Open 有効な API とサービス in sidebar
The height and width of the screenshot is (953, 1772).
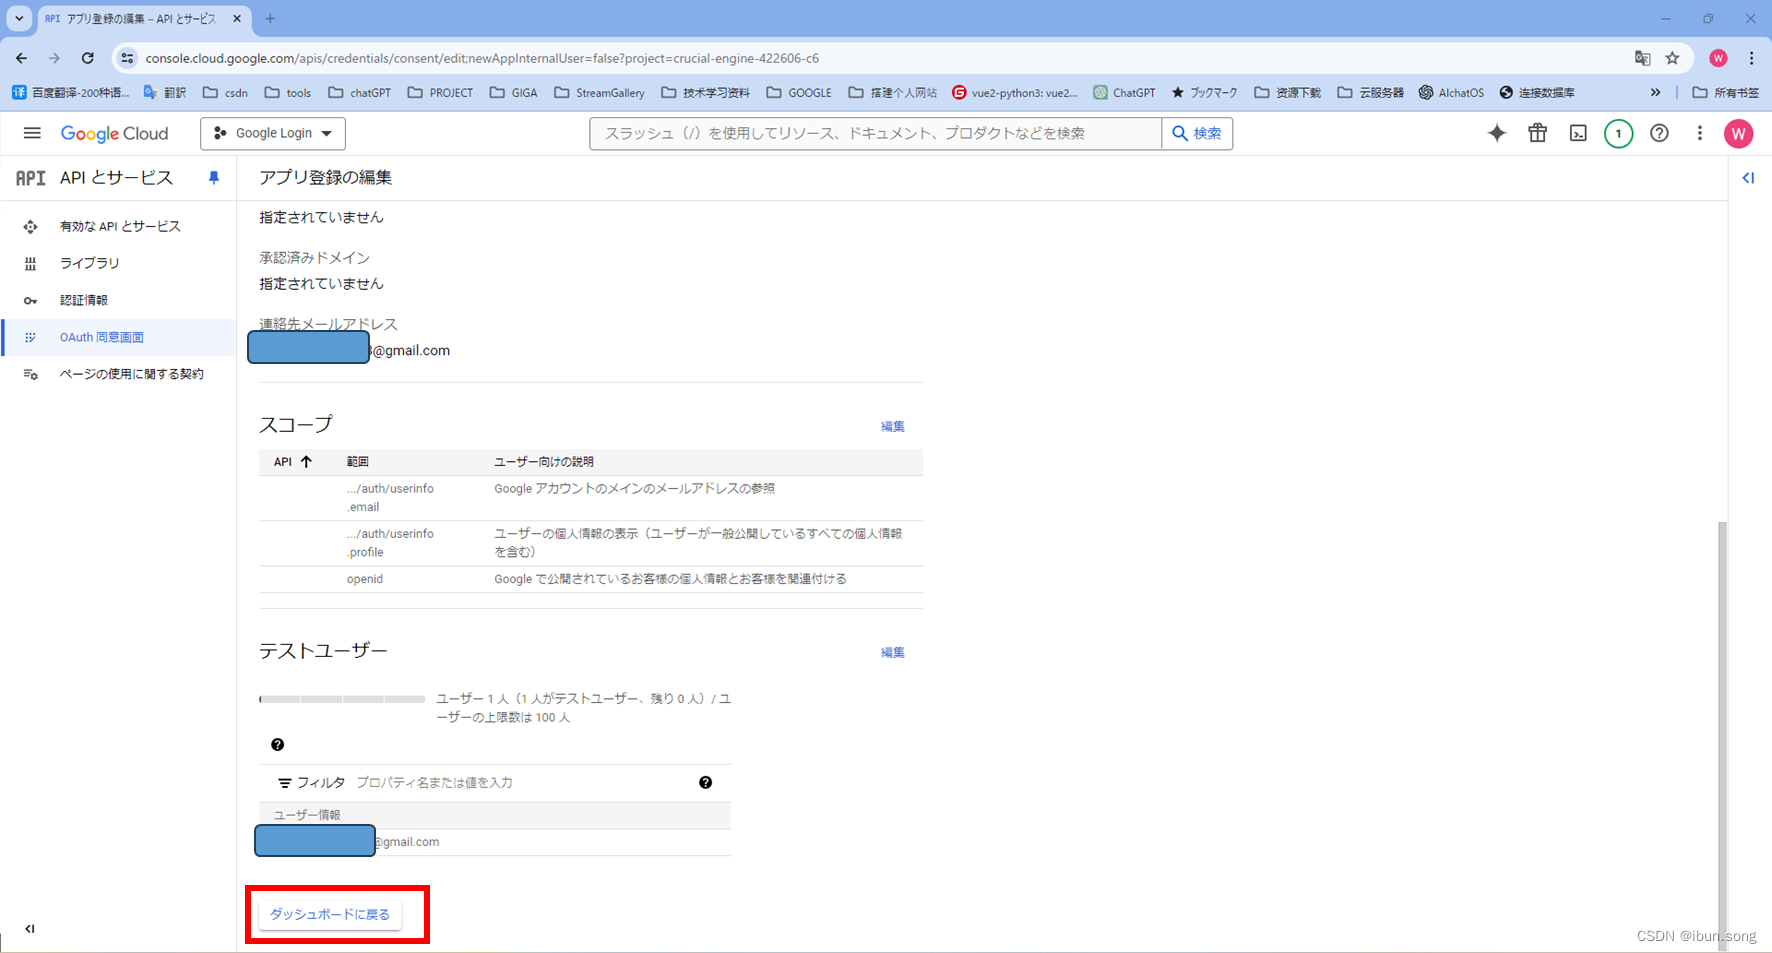point(119,226)
